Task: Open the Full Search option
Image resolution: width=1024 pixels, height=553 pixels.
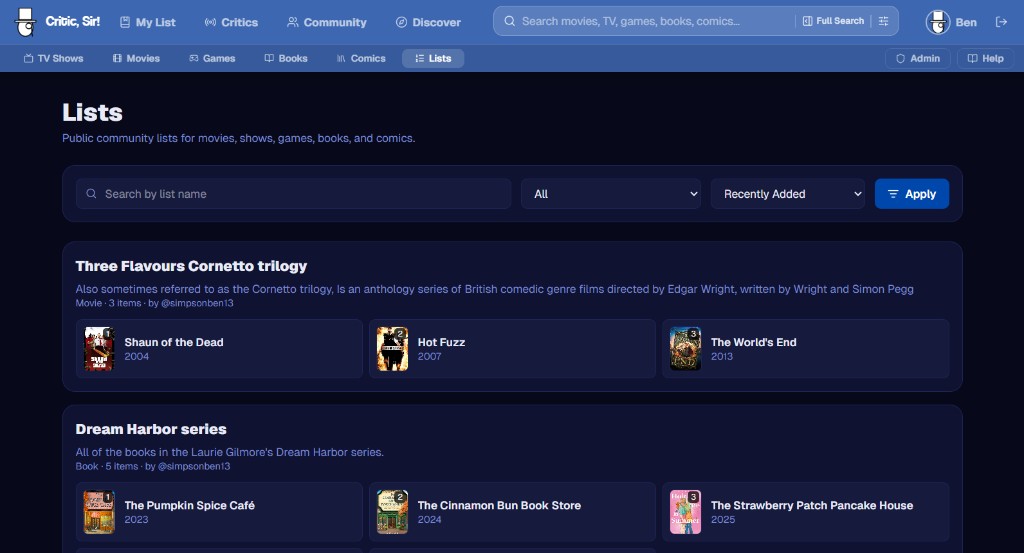Action: pyautogui.click(x=833, y=21)
